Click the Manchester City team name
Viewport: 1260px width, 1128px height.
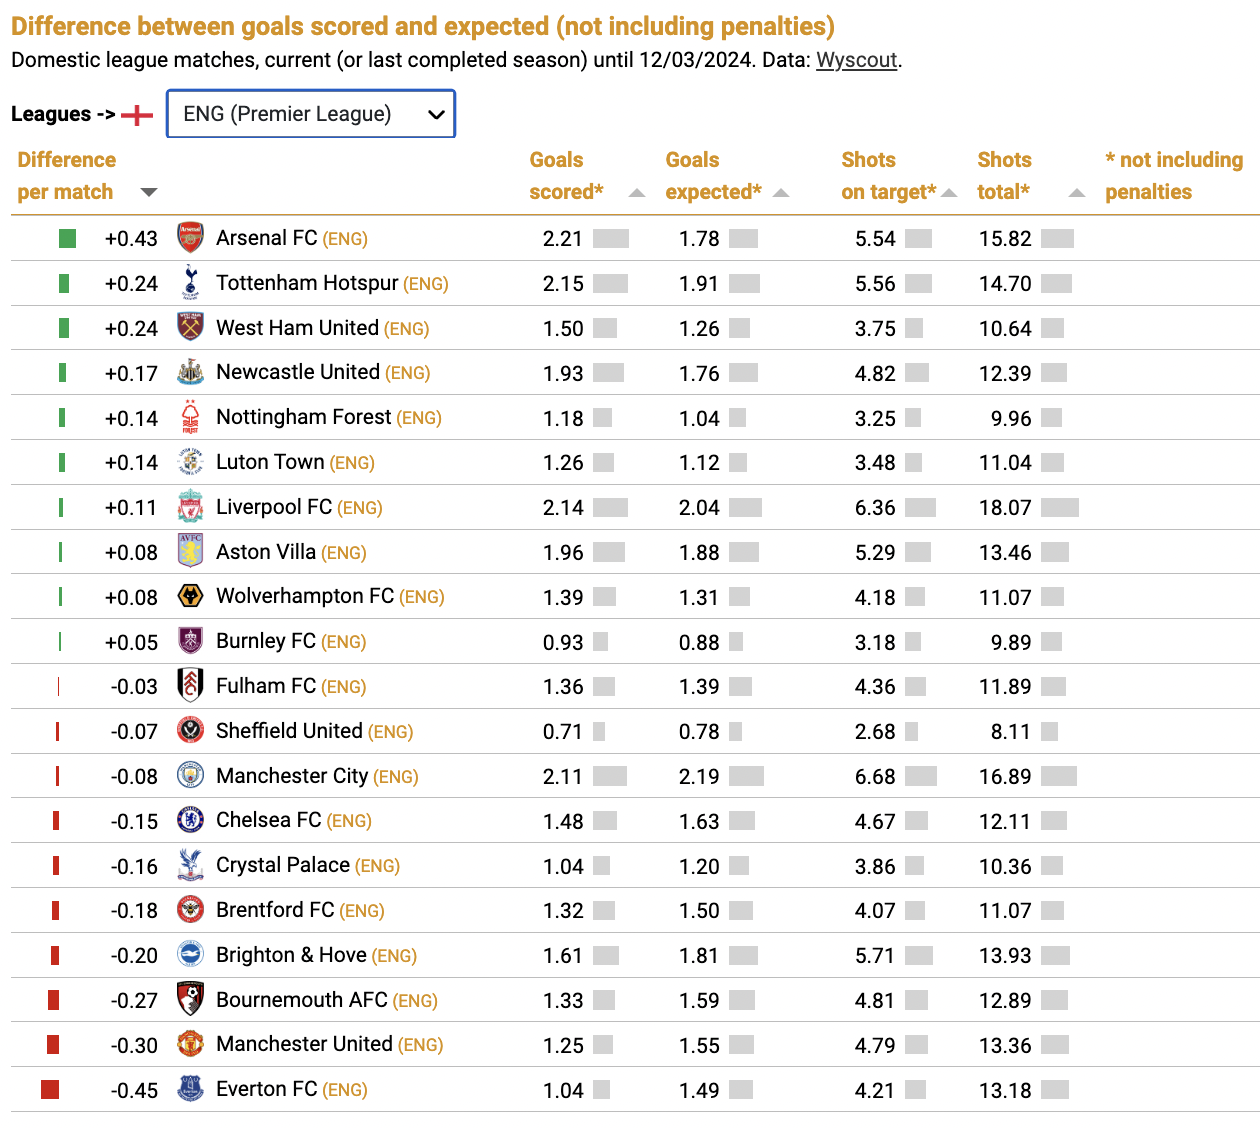tap(292, 776)
